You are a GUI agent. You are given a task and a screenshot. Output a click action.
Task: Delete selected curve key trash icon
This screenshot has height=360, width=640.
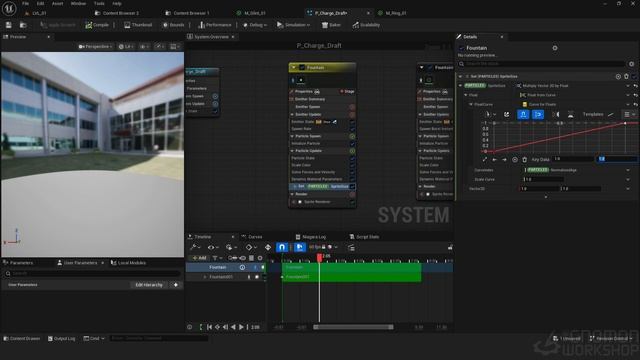pyautogui.click(x=524, y=160)
